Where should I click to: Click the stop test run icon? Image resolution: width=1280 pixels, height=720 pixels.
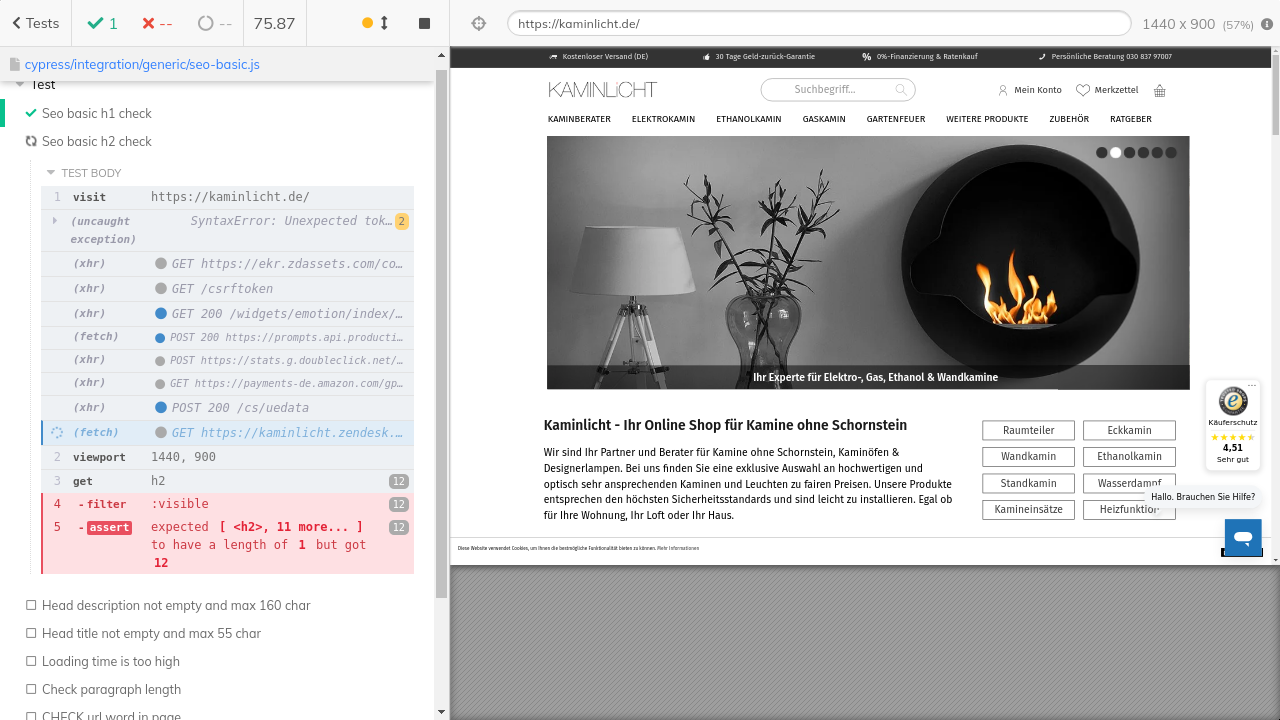pyautogui.click(x=424, y=23)
